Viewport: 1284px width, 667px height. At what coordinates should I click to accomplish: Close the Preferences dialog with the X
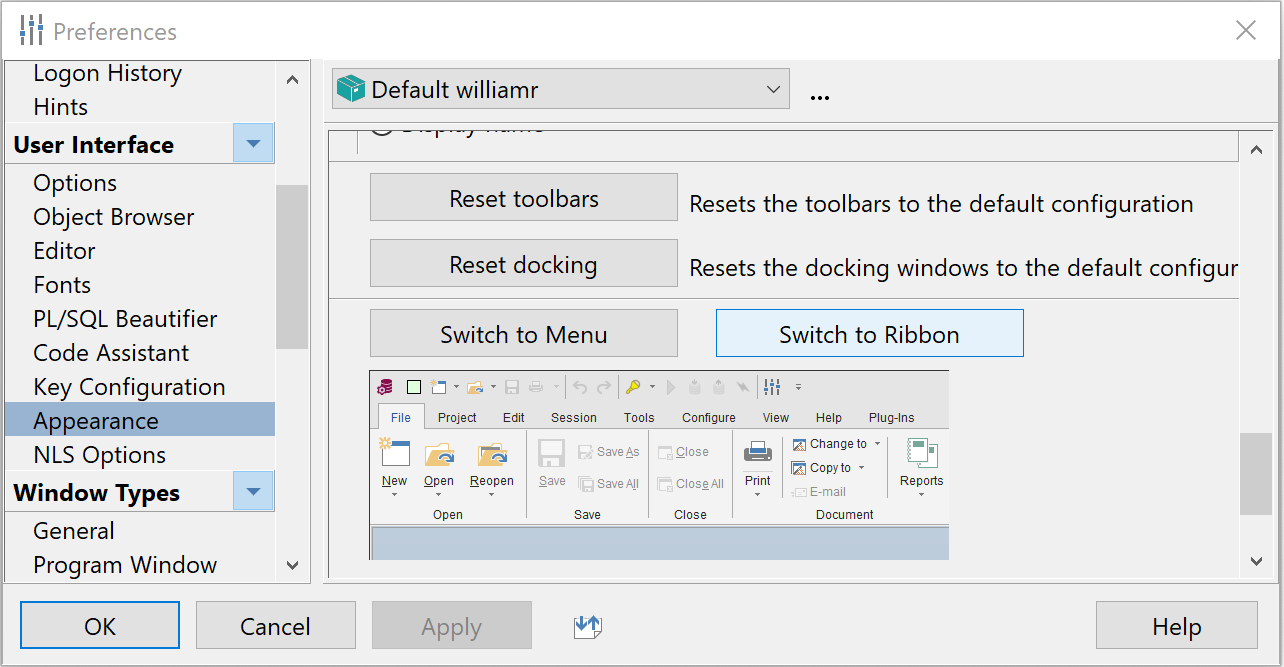tap(1246, 30)
